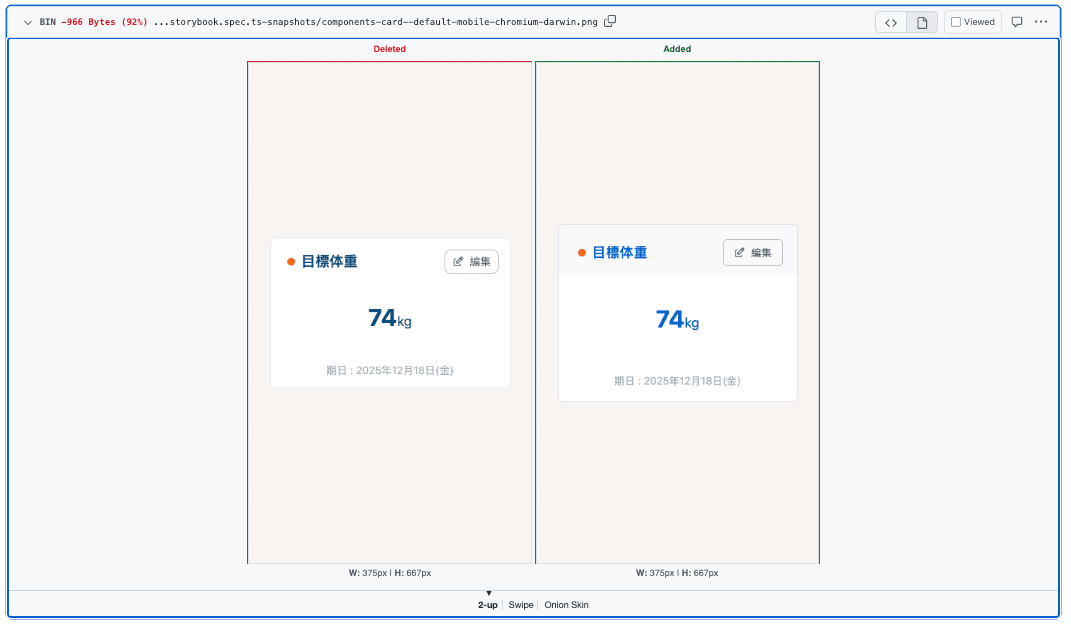The width and height of the screenshot is (1071, 625).
Task: Switch to source diff view icon
Action: pos(891,23)
